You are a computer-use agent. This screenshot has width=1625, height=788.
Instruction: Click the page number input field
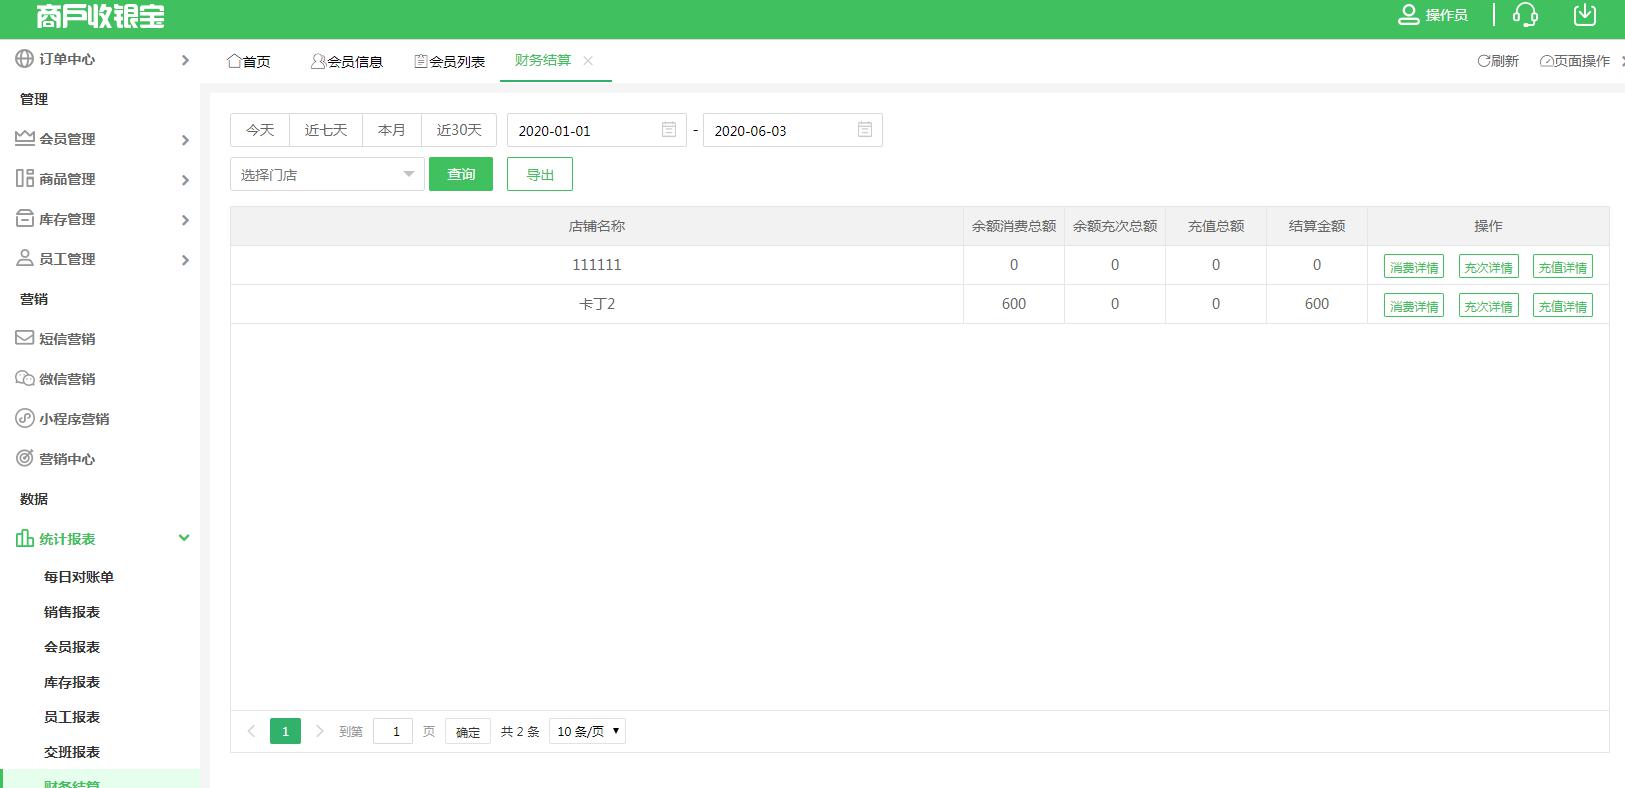pos(393,731)
